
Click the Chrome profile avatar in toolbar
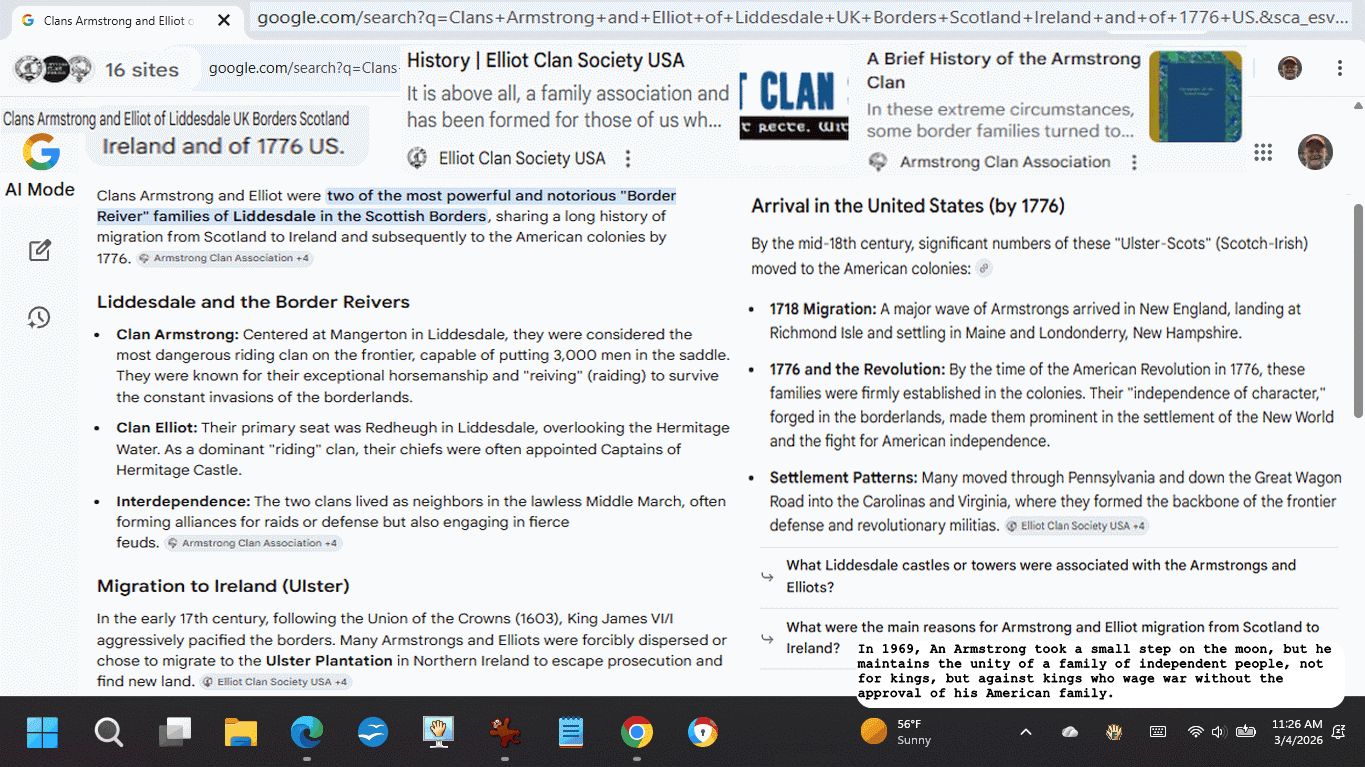tap(1289, 68)
